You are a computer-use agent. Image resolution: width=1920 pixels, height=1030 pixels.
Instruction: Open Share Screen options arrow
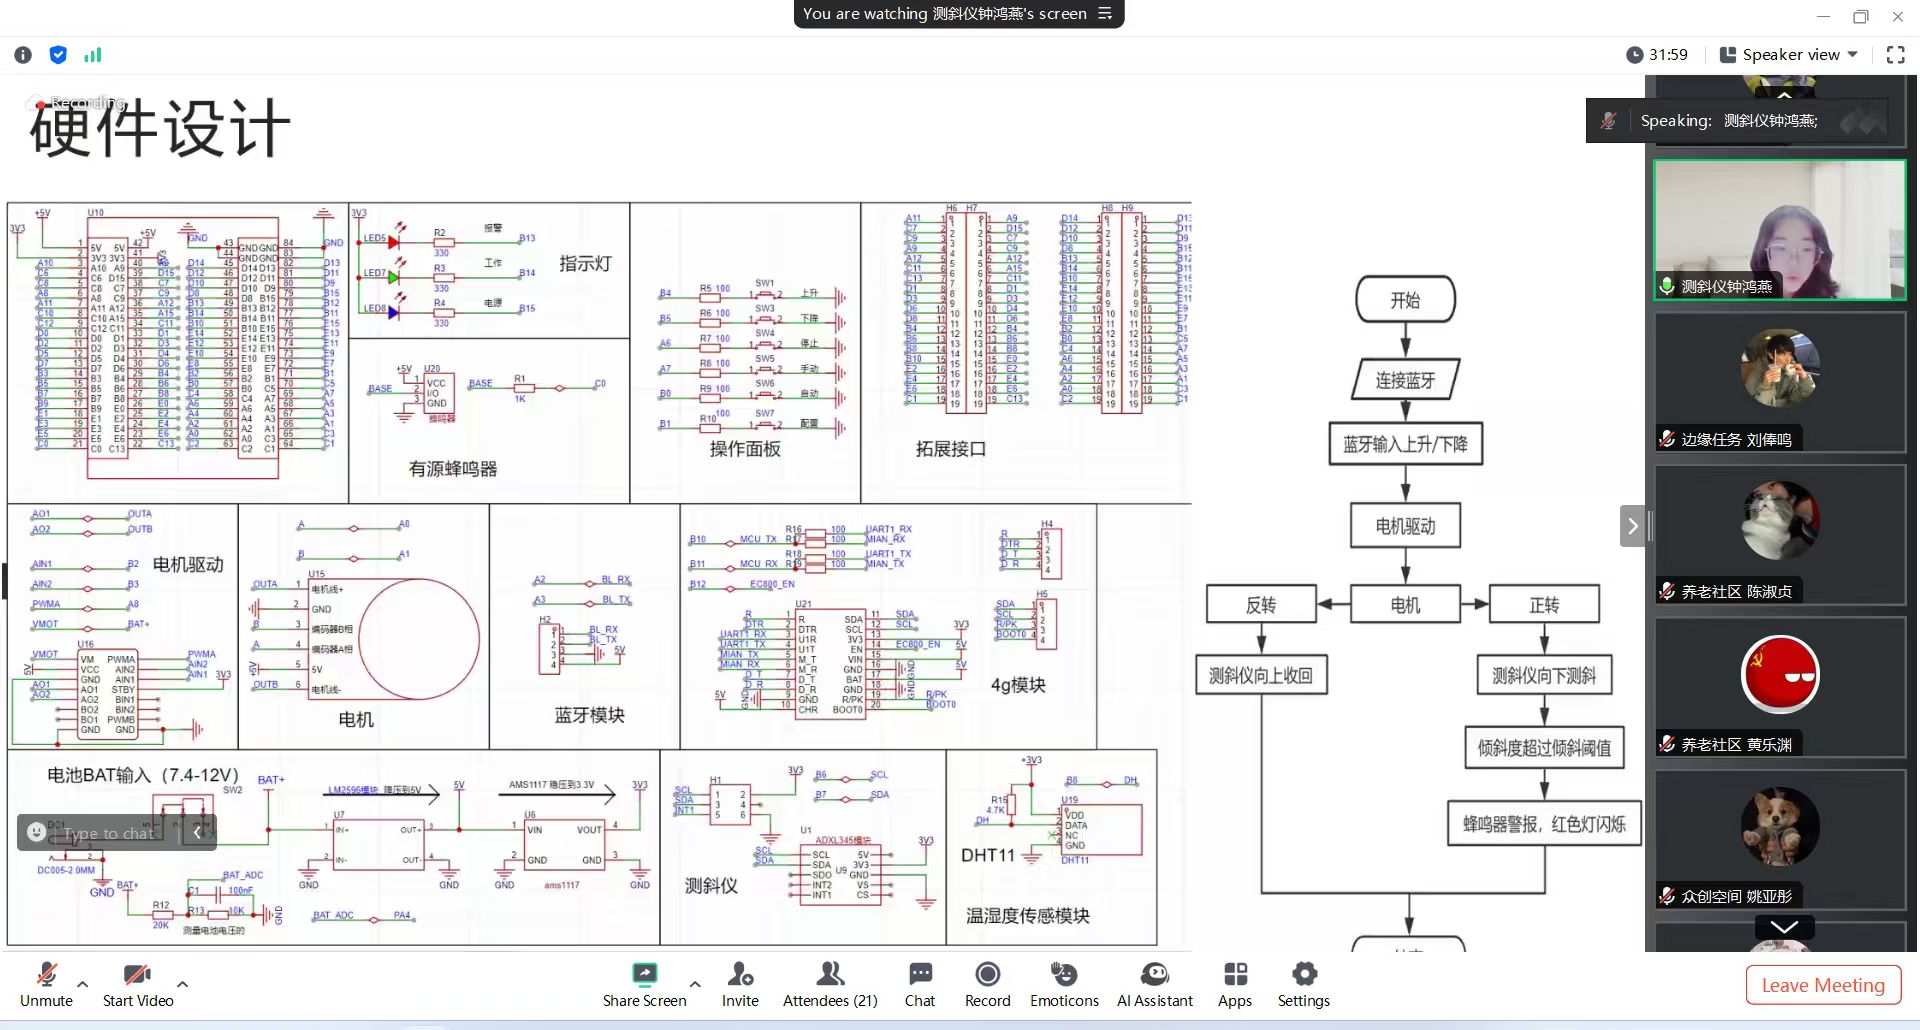695,984
